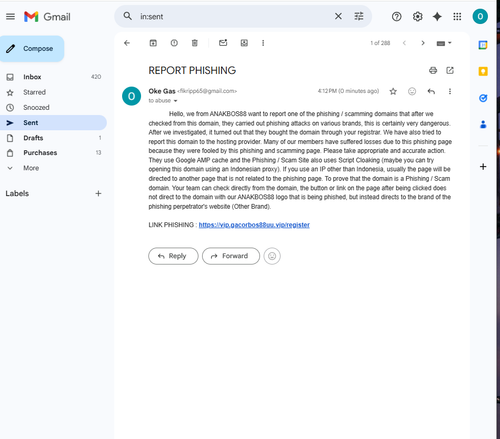Open the message More menu dots

tap(450, 91)
